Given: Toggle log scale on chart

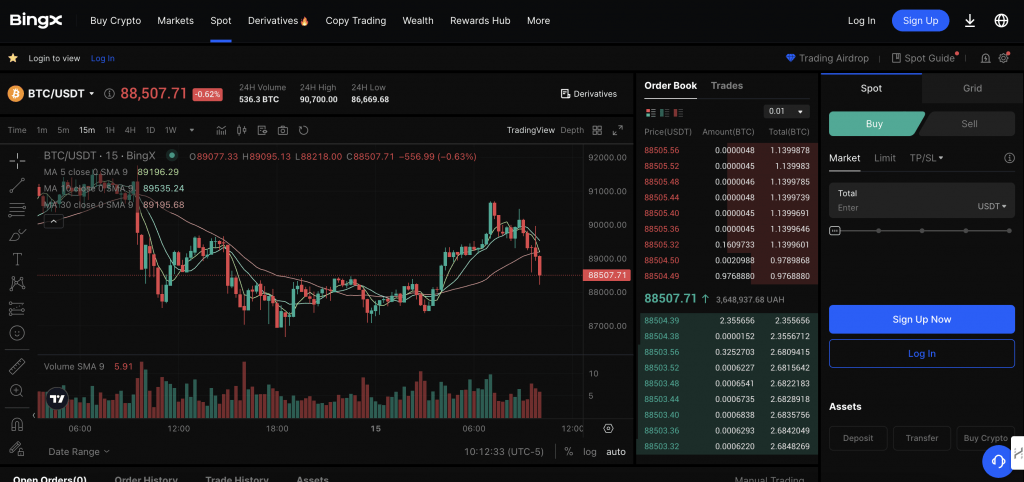Looking at the screenshot, I should click(x=590, y=451).
